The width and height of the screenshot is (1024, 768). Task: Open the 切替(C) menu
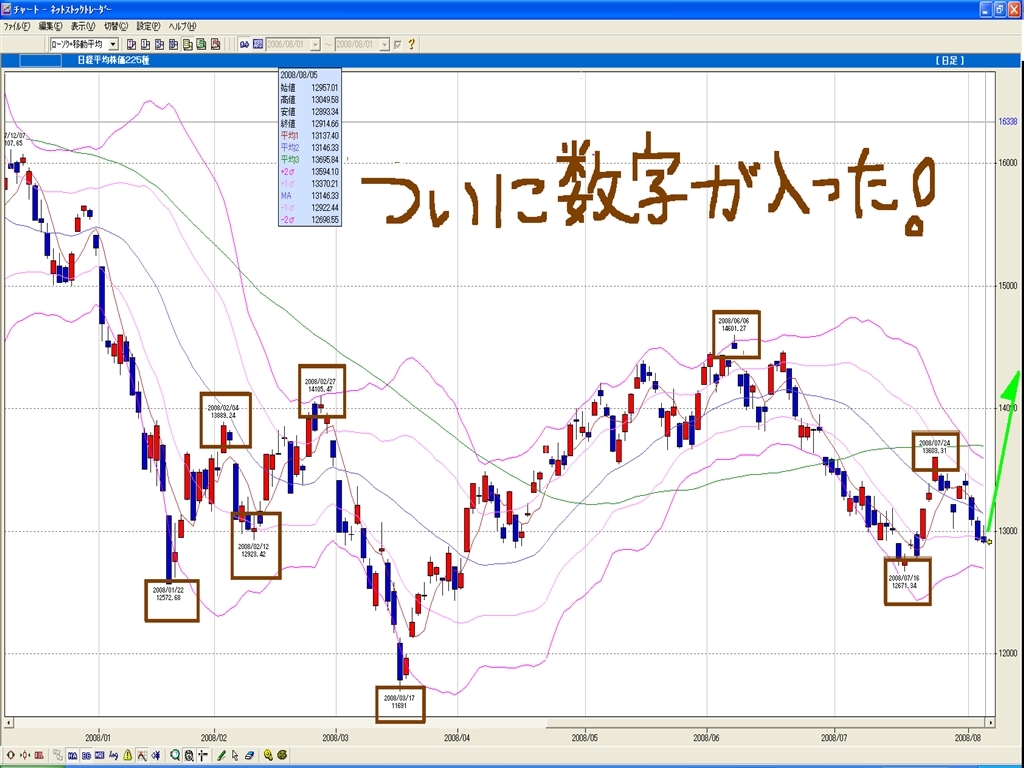pos(116,27)
